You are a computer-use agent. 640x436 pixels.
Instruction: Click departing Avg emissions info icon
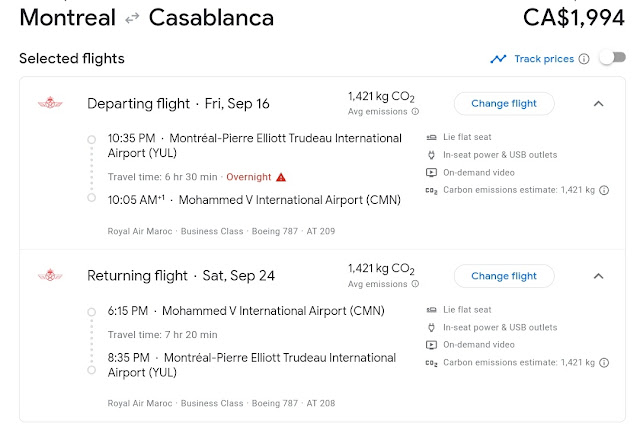pos(415,112)
